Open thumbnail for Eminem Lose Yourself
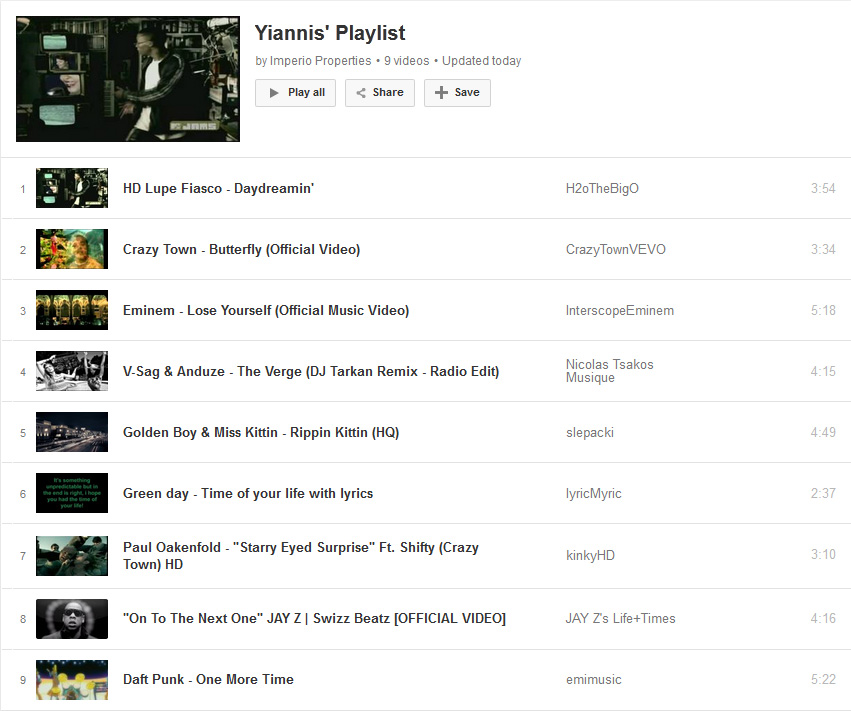 click(x=72, y=310)
